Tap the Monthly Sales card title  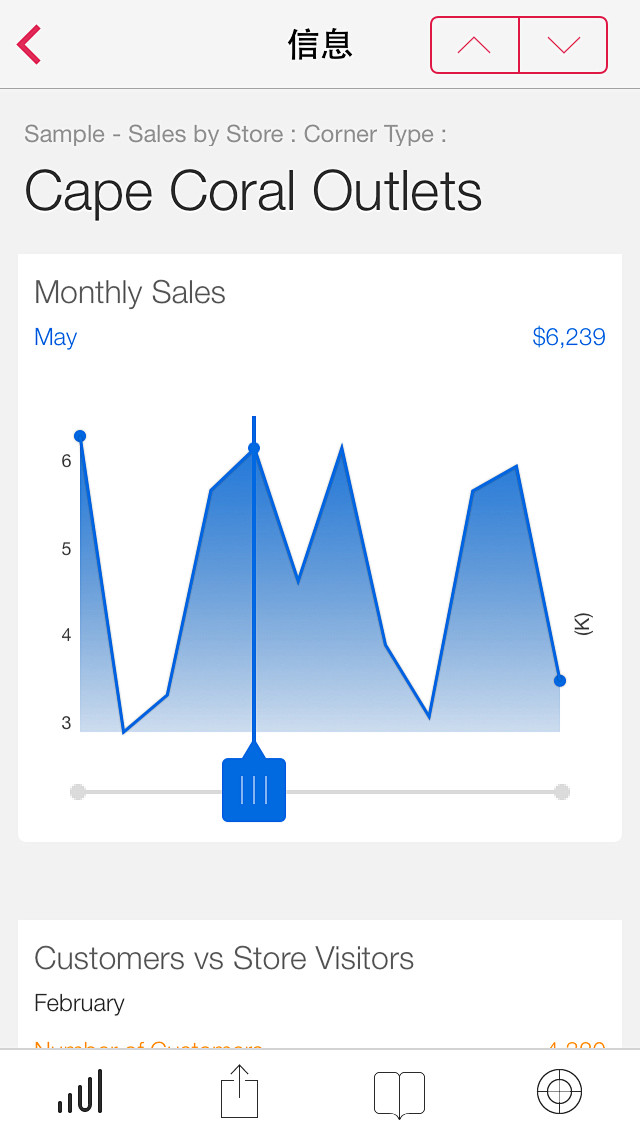(130, 293)
